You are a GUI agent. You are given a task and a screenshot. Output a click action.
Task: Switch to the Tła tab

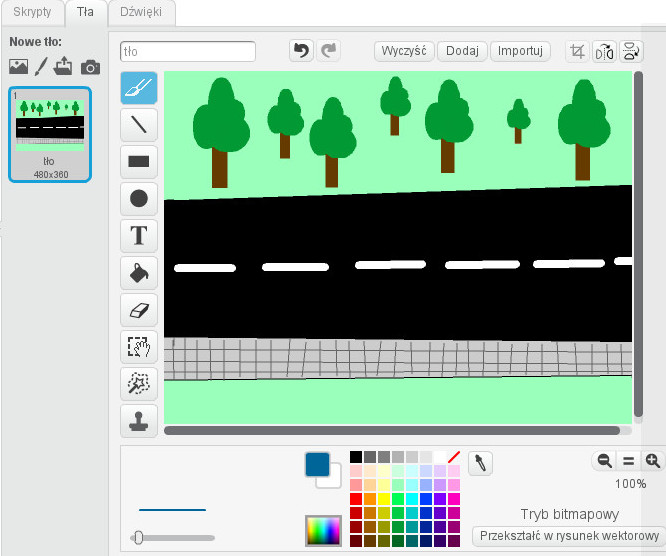pos(85,12)
